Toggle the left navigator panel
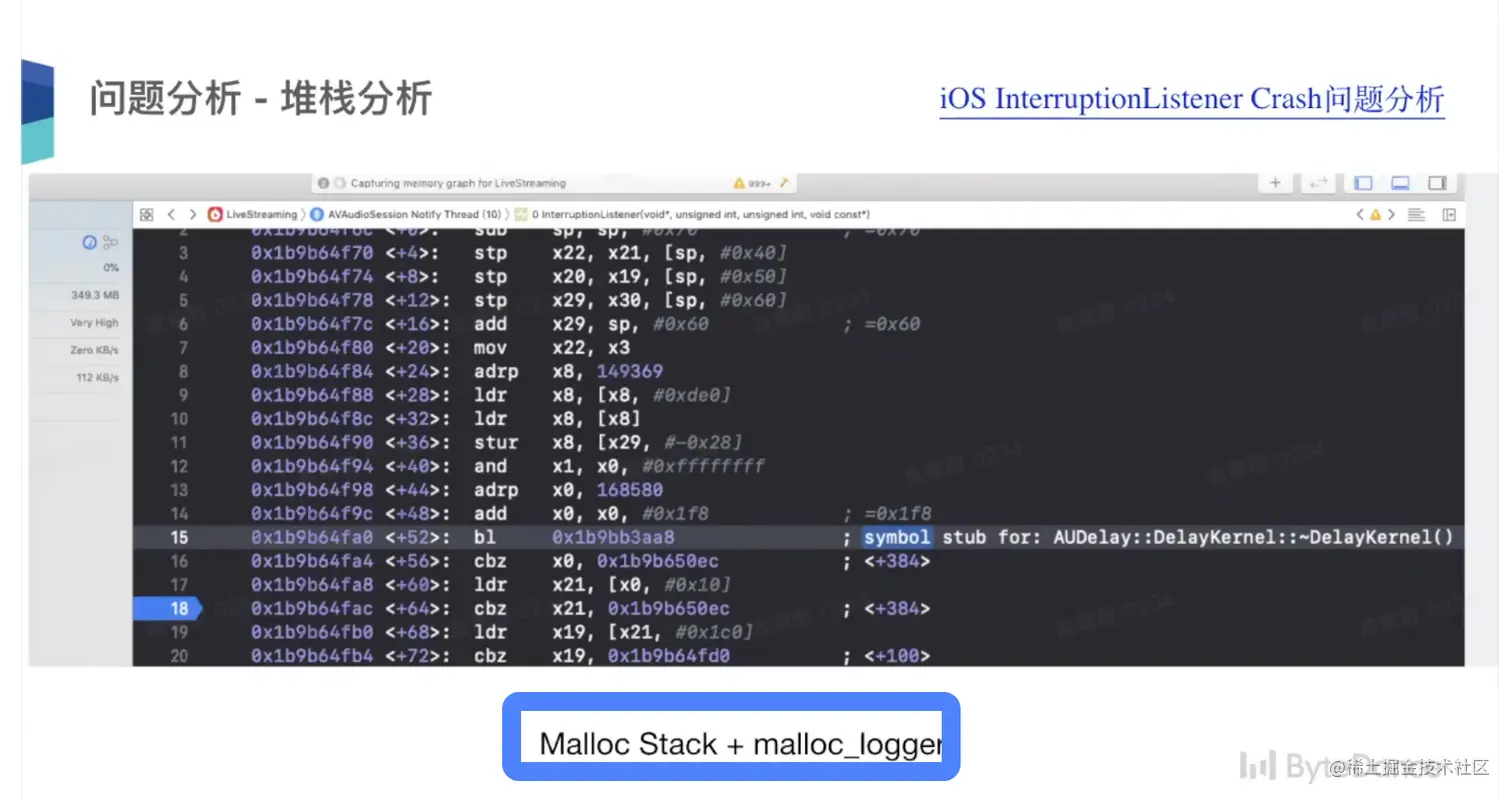Viewport: 1512px width, 800px height. coord(1363,183)
